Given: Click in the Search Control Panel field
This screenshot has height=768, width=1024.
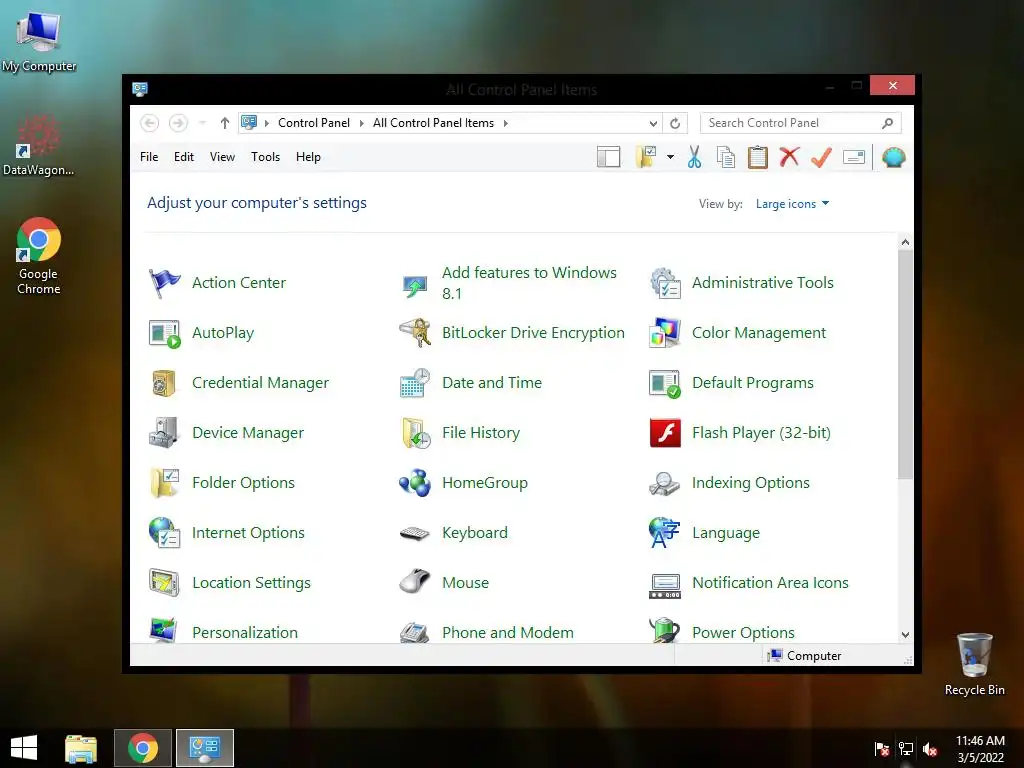Looking at the screenshot, I should [x=801, y=123].
